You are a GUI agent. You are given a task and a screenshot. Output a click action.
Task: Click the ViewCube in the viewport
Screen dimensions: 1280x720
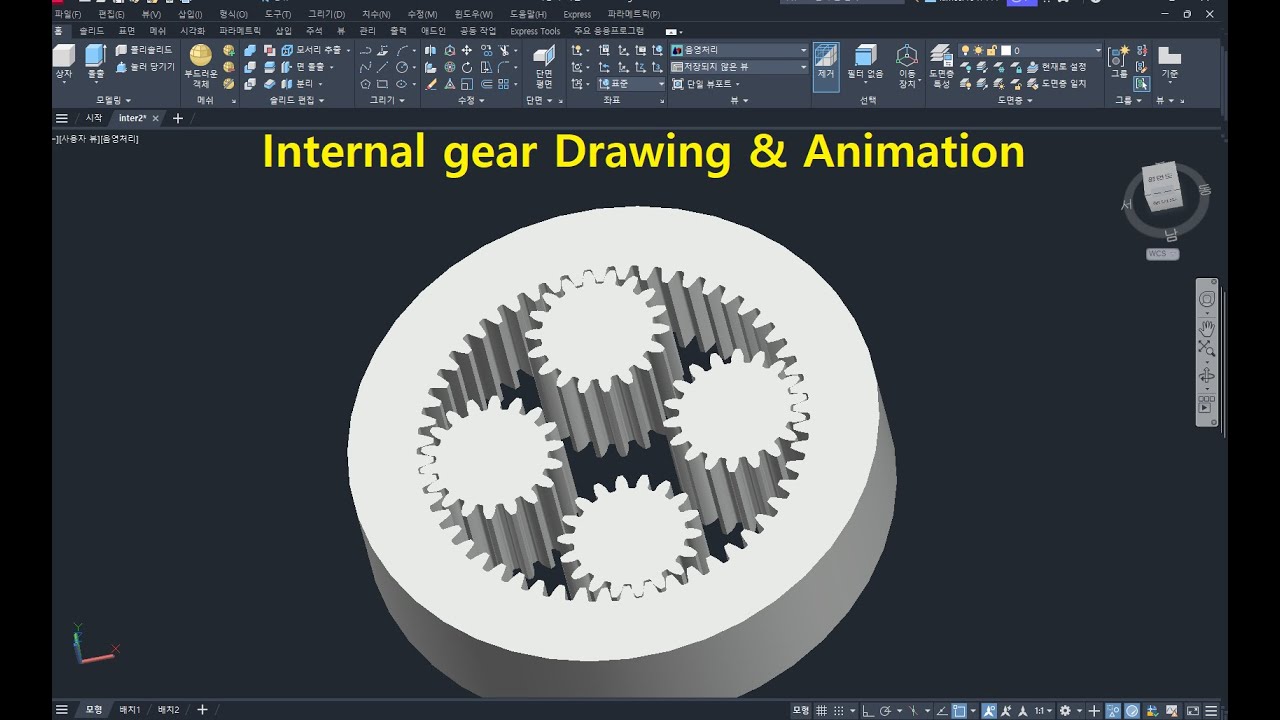pos(1164,189)
